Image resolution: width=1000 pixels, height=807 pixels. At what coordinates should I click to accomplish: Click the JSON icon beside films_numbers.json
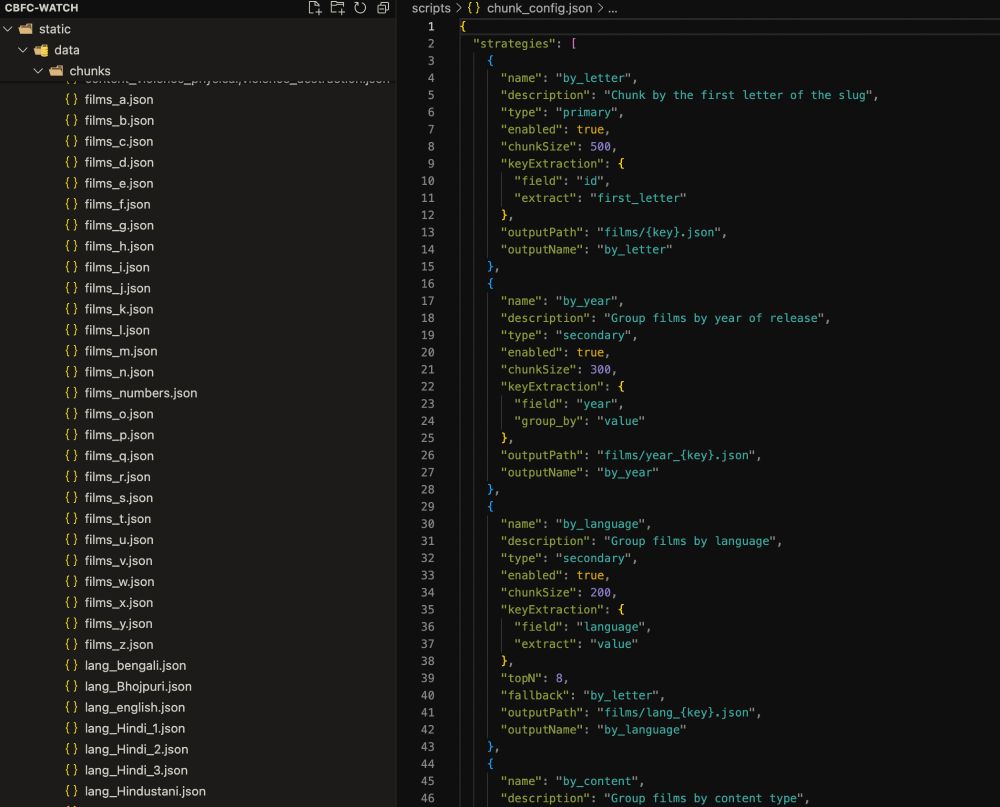pyautogui.click(x=71, y=393)
